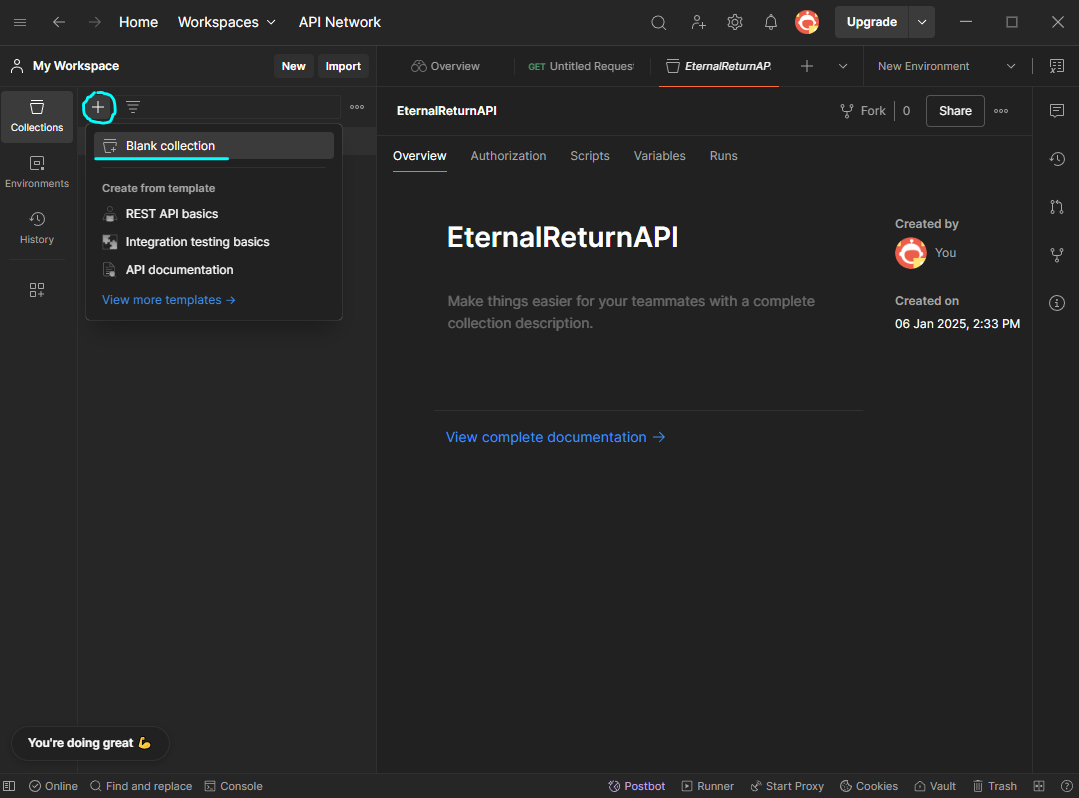Viewport: 1079px width, 798px height.
Task: Open the hamburger main menu
Action: 20,22
